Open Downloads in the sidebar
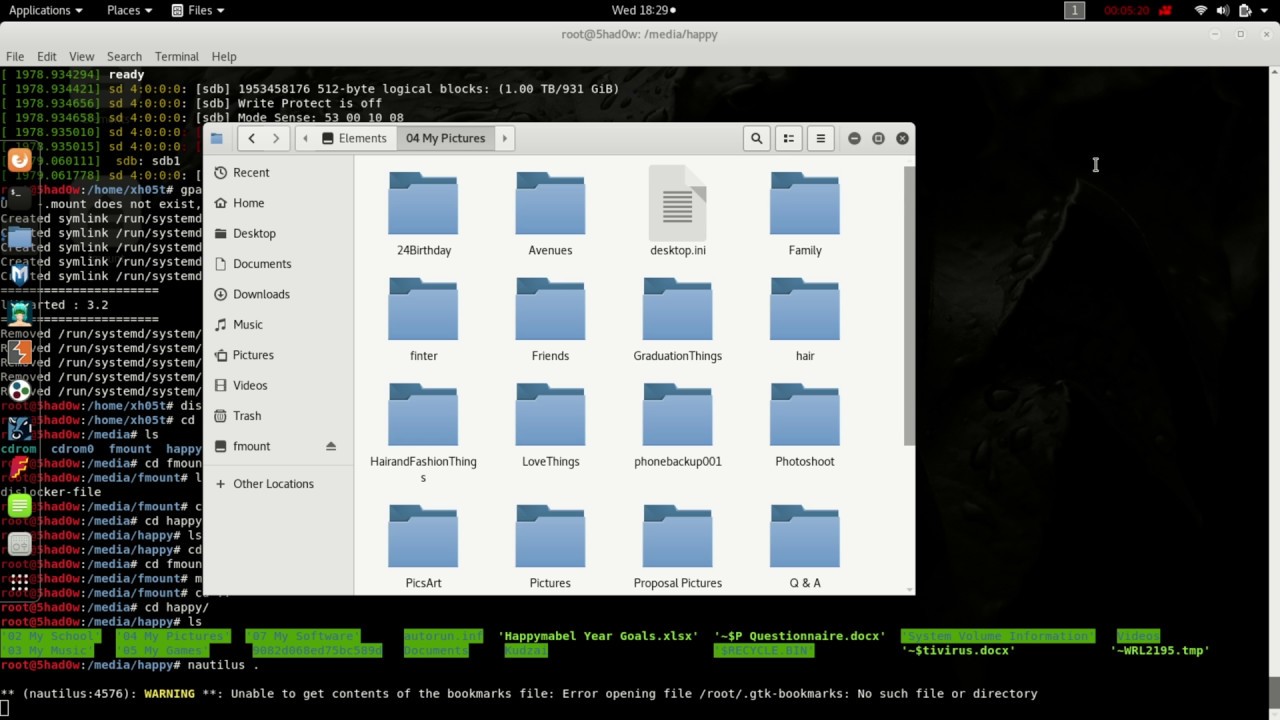 tap(278, 294)
